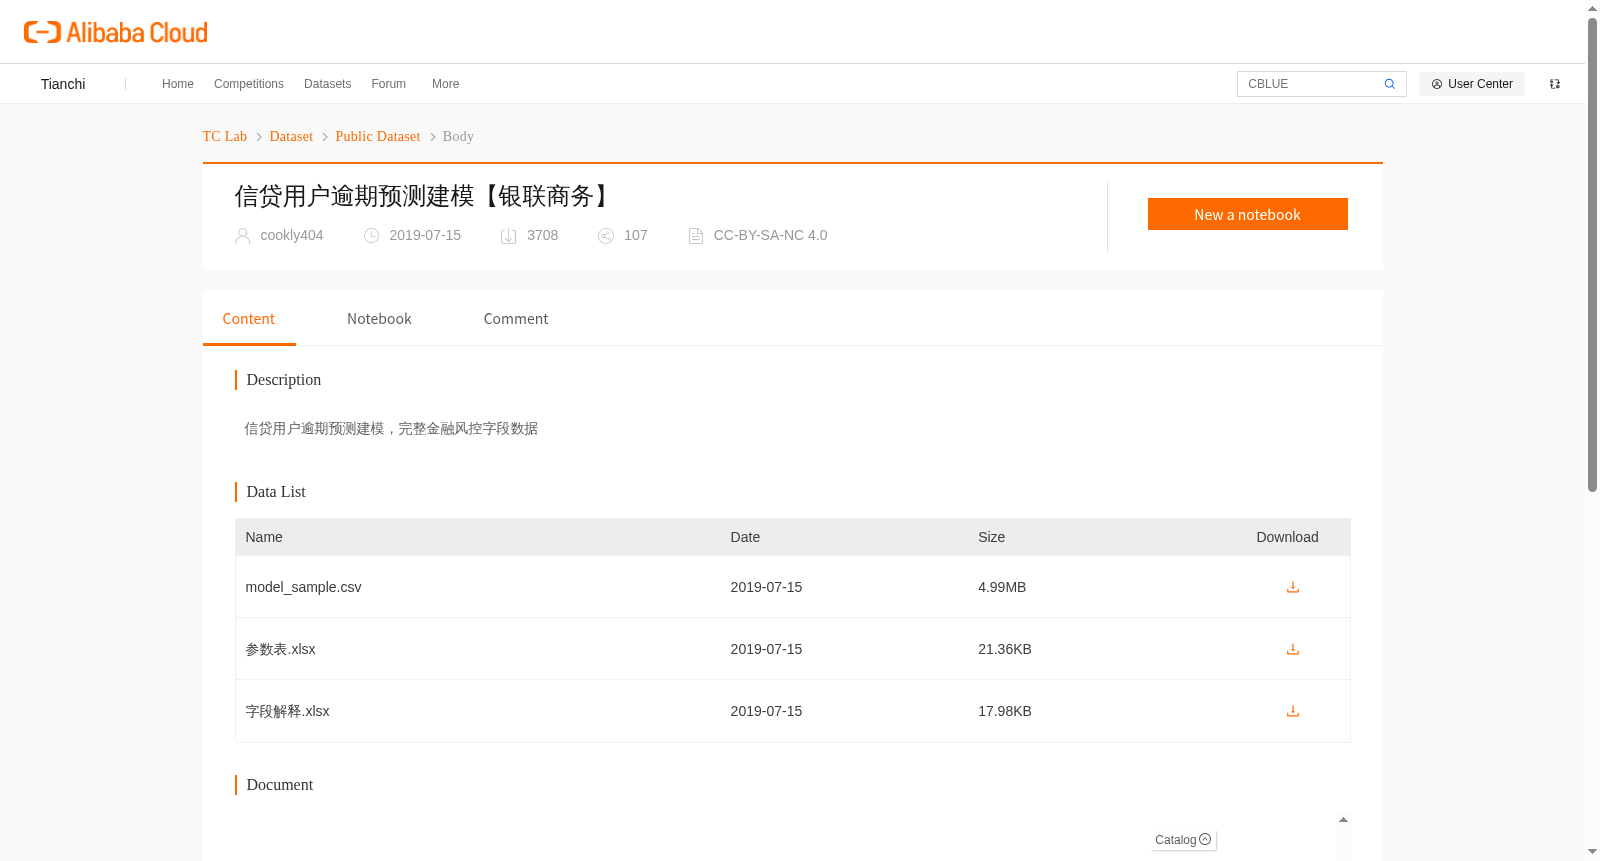1600x861 pixels.
Task: Click the download count icon next to 3708
Action: [x=508, y=236]
